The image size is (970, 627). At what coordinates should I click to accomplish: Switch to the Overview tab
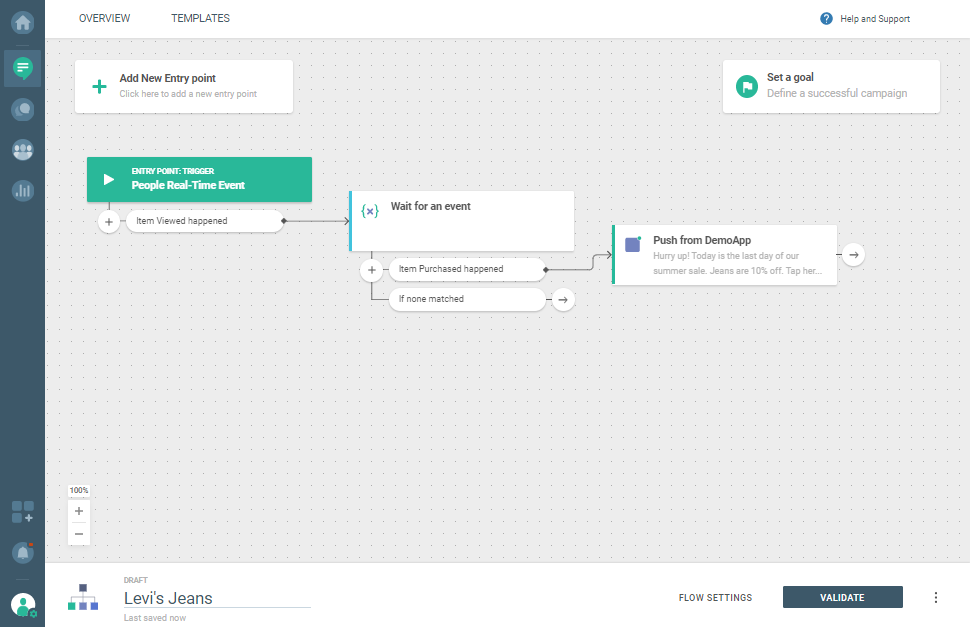click(105, 18)
